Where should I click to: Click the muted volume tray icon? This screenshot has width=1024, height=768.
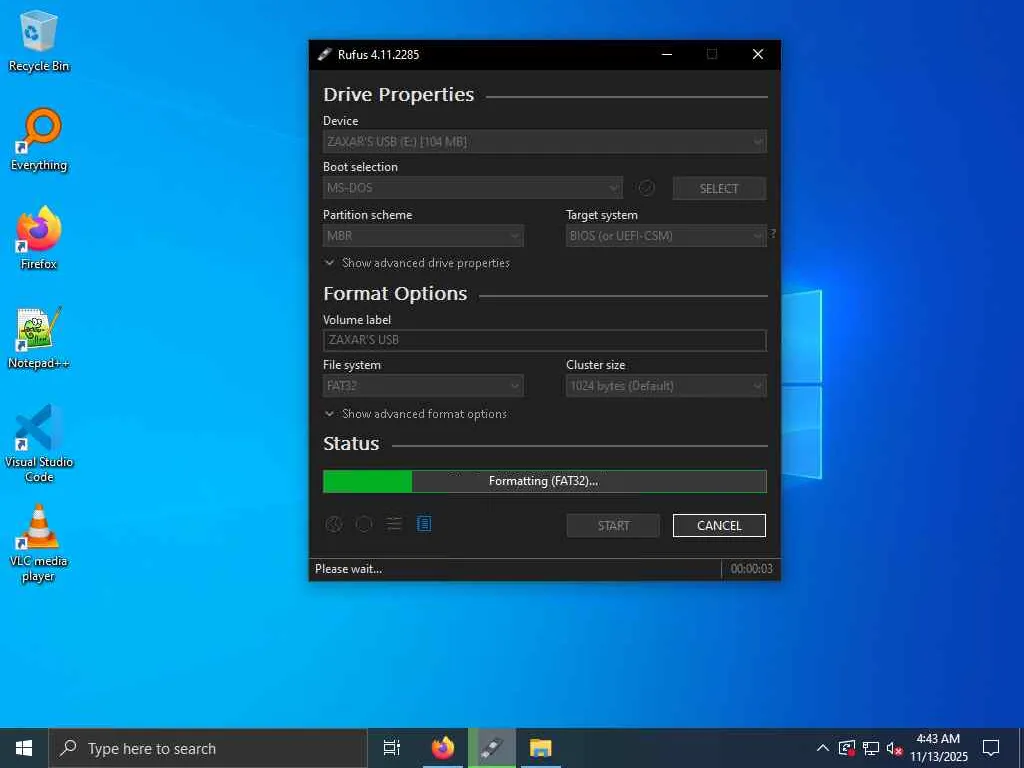pyautogui.click(x=895, y=748)
